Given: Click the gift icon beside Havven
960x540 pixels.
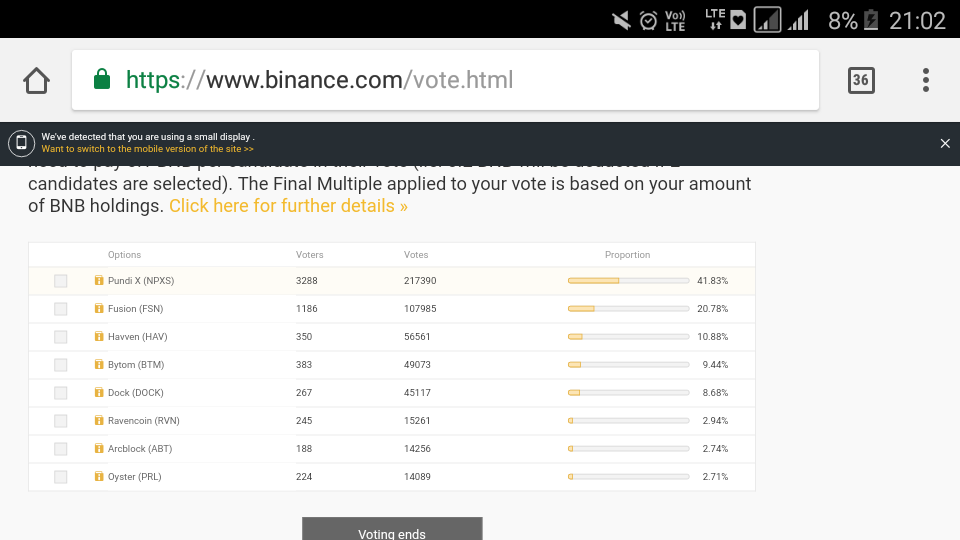Looking at the screenshot, I should point(99,337).
